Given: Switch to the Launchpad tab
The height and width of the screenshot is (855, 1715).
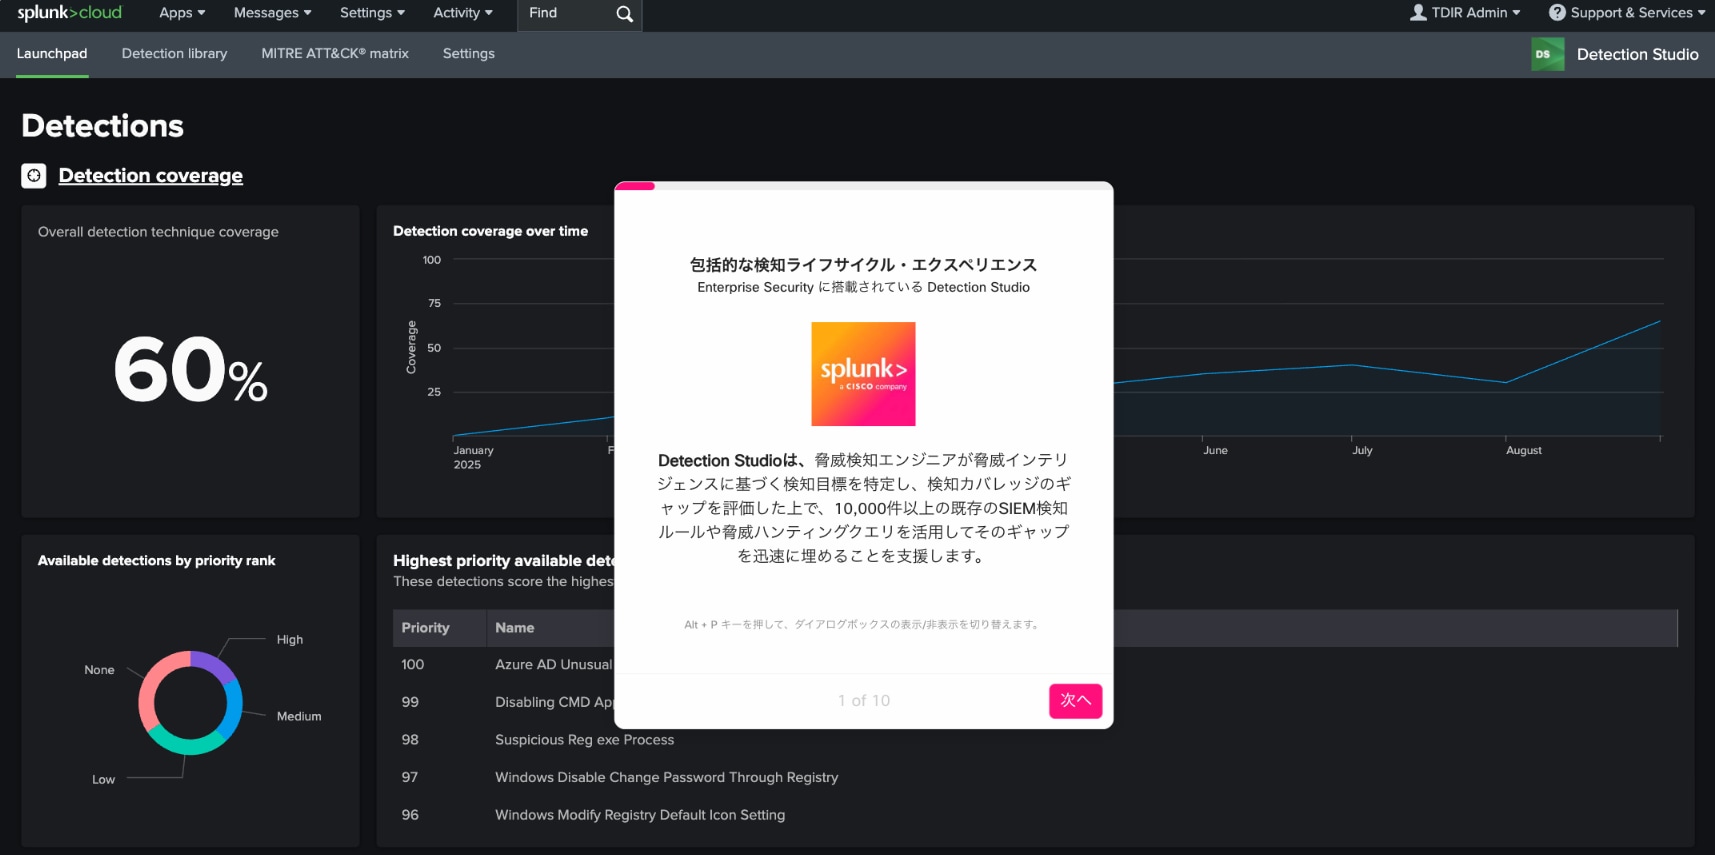Looking at the screenshot, I should coord(52,54).
